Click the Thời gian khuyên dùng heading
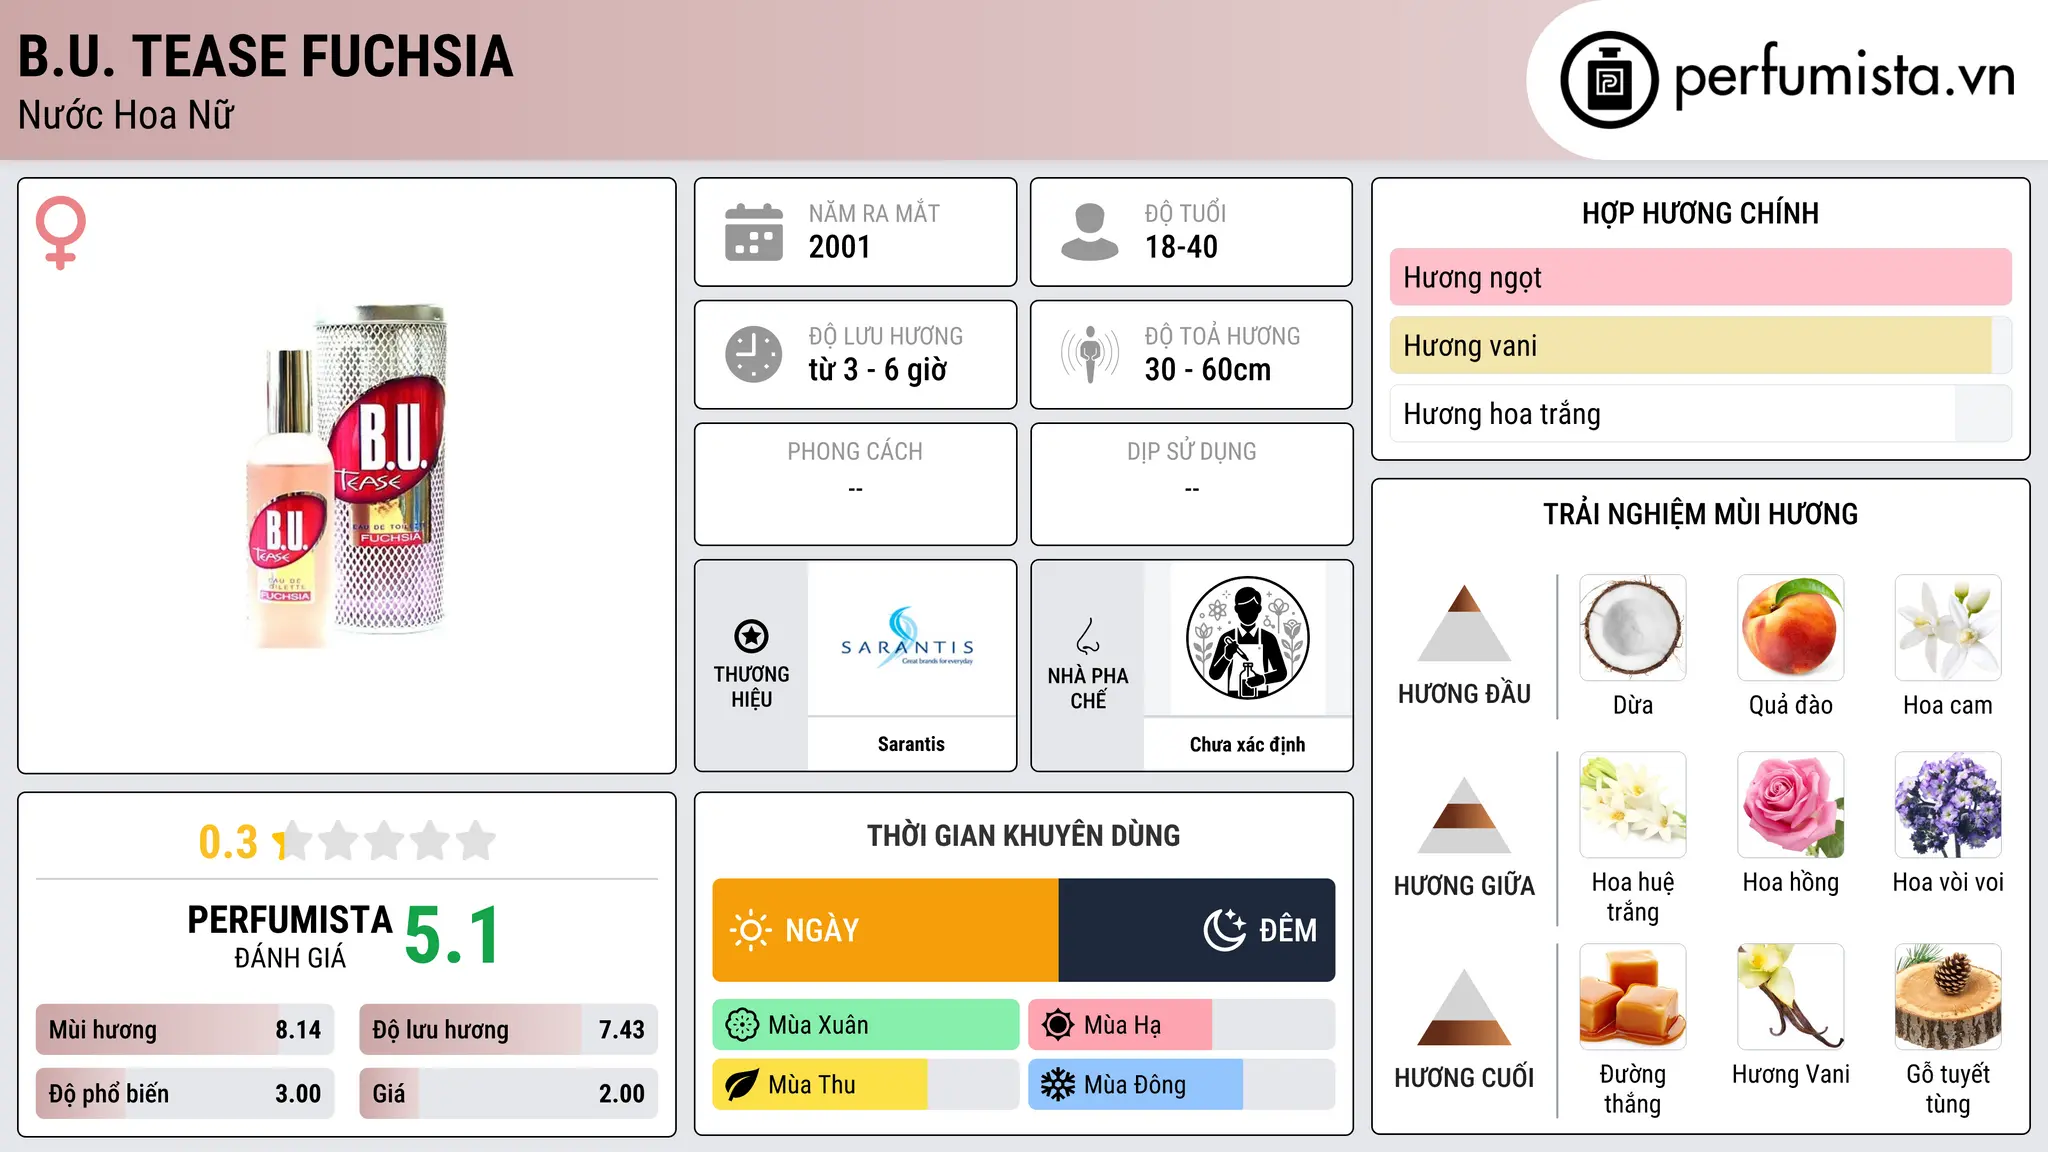The height and width of the screenshot is (1152, 2048). (1024, 835)
